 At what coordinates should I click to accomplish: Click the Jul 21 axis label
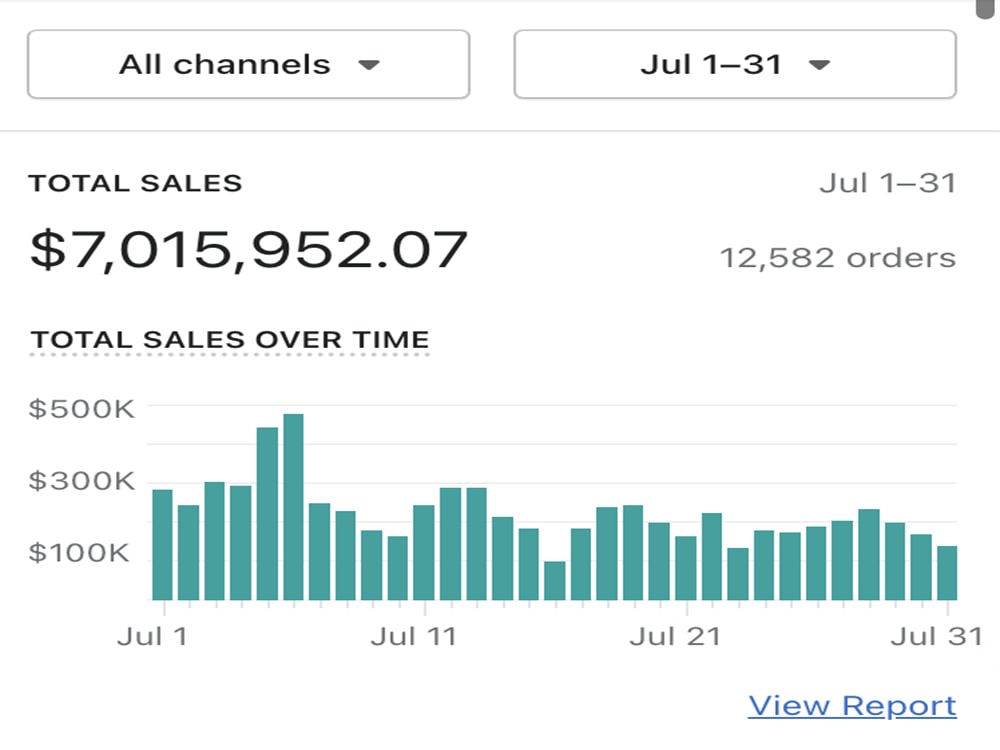click(x=675, y=636)
